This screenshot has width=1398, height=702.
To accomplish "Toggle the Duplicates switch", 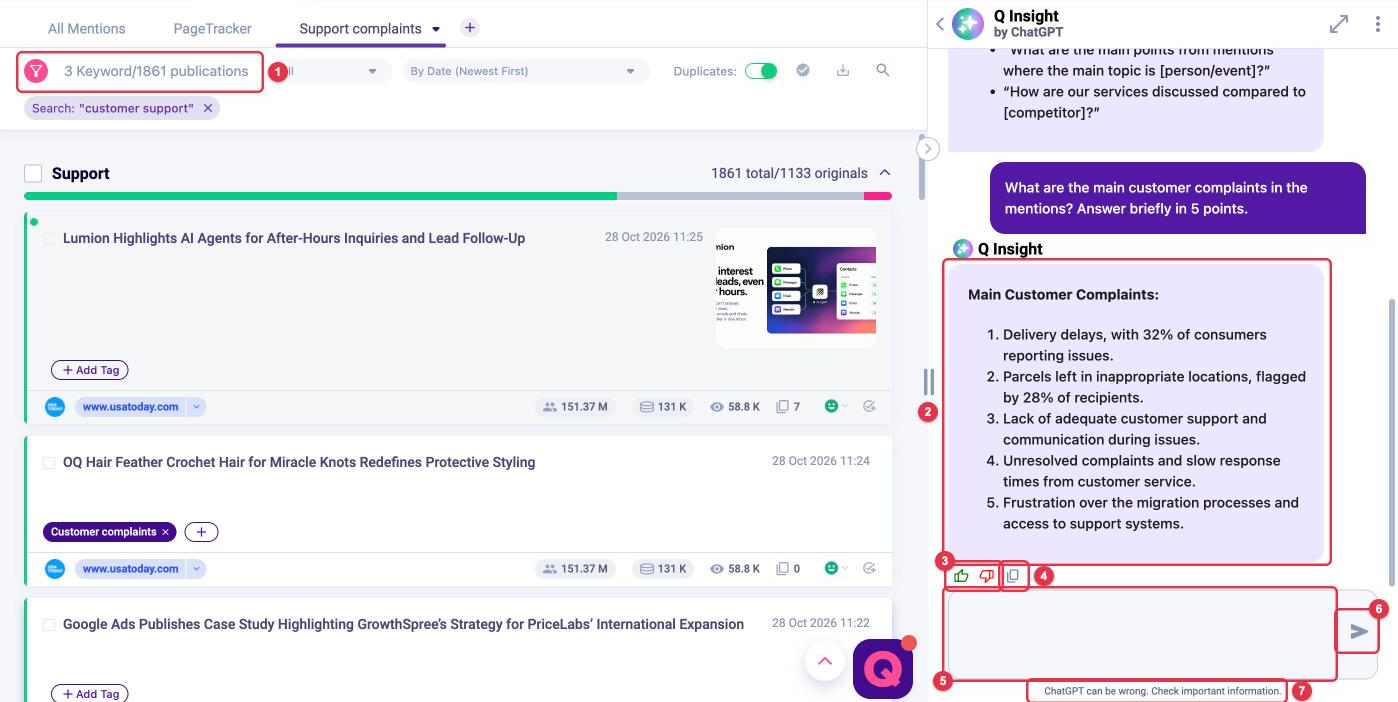I will point(761,71).
